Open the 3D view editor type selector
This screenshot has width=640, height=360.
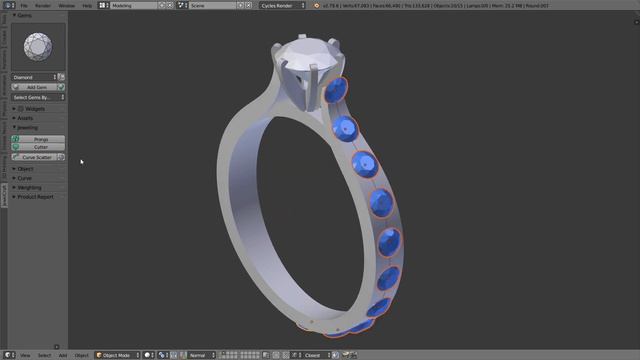[x=9, y=355]
